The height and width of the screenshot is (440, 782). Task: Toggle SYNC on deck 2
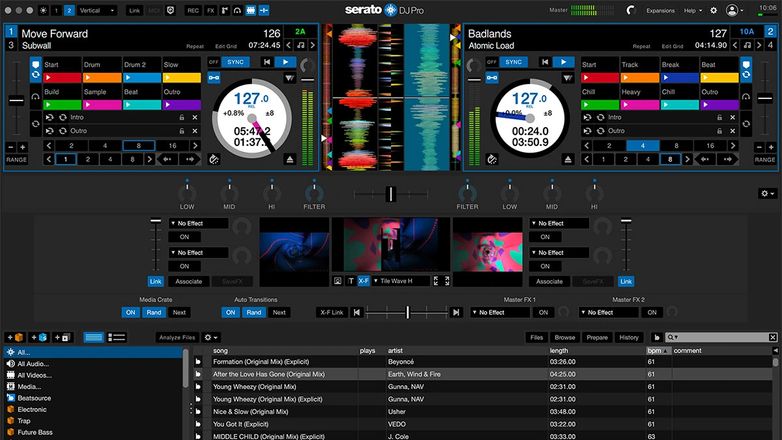(x=513, y=62)
